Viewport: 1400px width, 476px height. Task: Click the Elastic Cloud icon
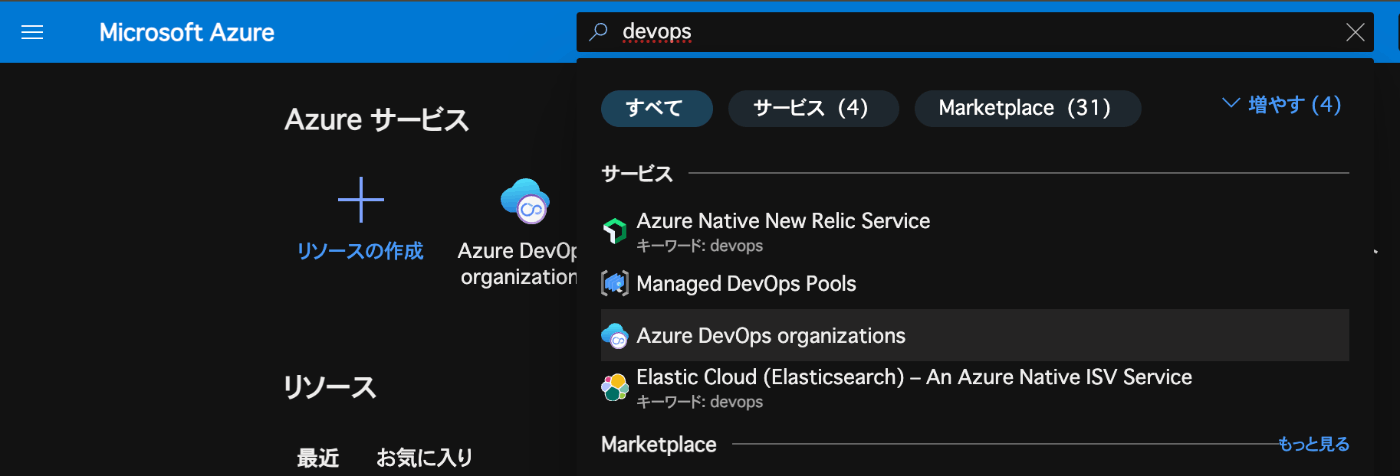pyautogui.click(x=614, y=388)
